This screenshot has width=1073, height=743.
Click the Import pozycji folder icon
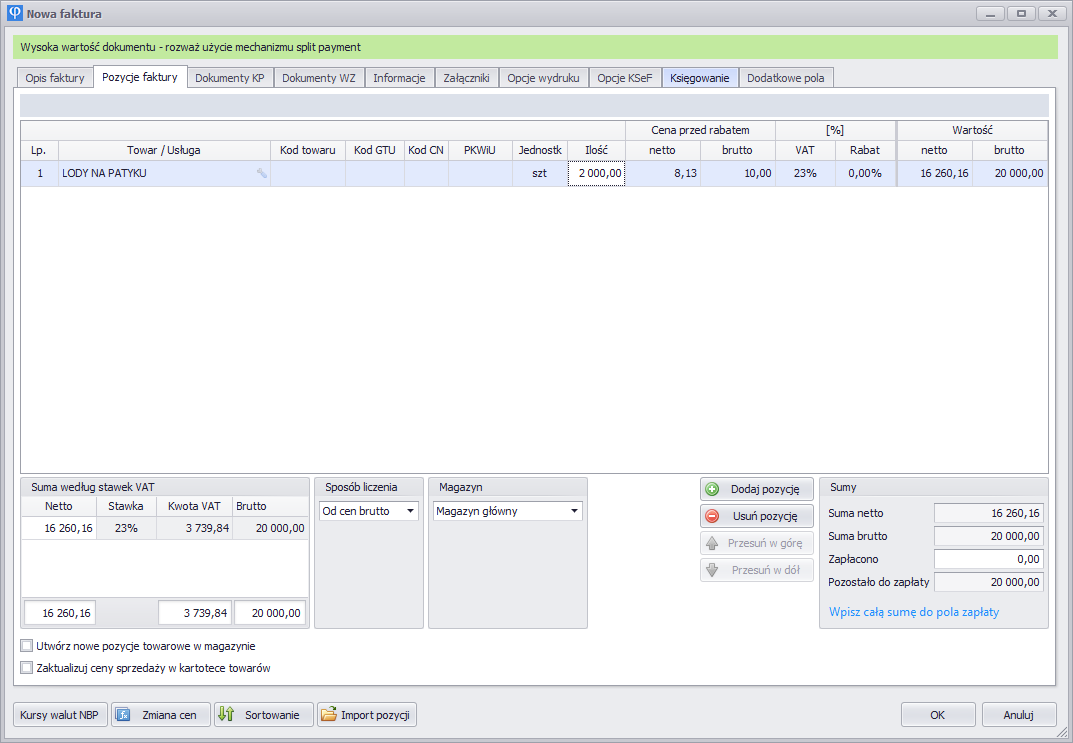pyautogui.click(x=328, y=715)
